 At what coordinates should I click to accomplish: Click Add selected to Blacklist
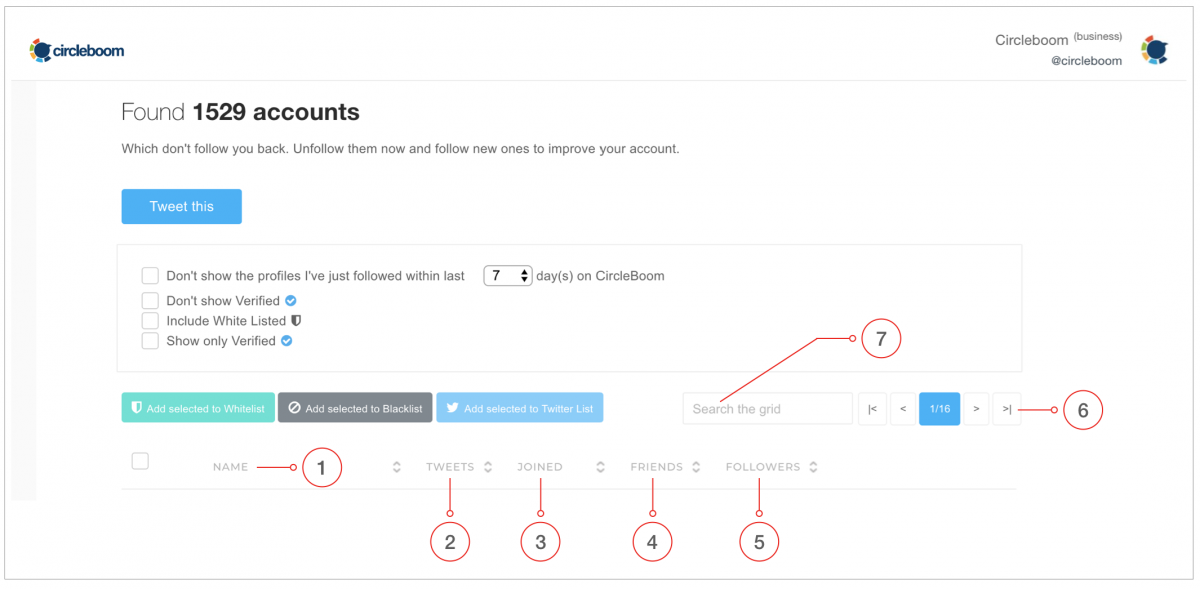pos(355,408)
